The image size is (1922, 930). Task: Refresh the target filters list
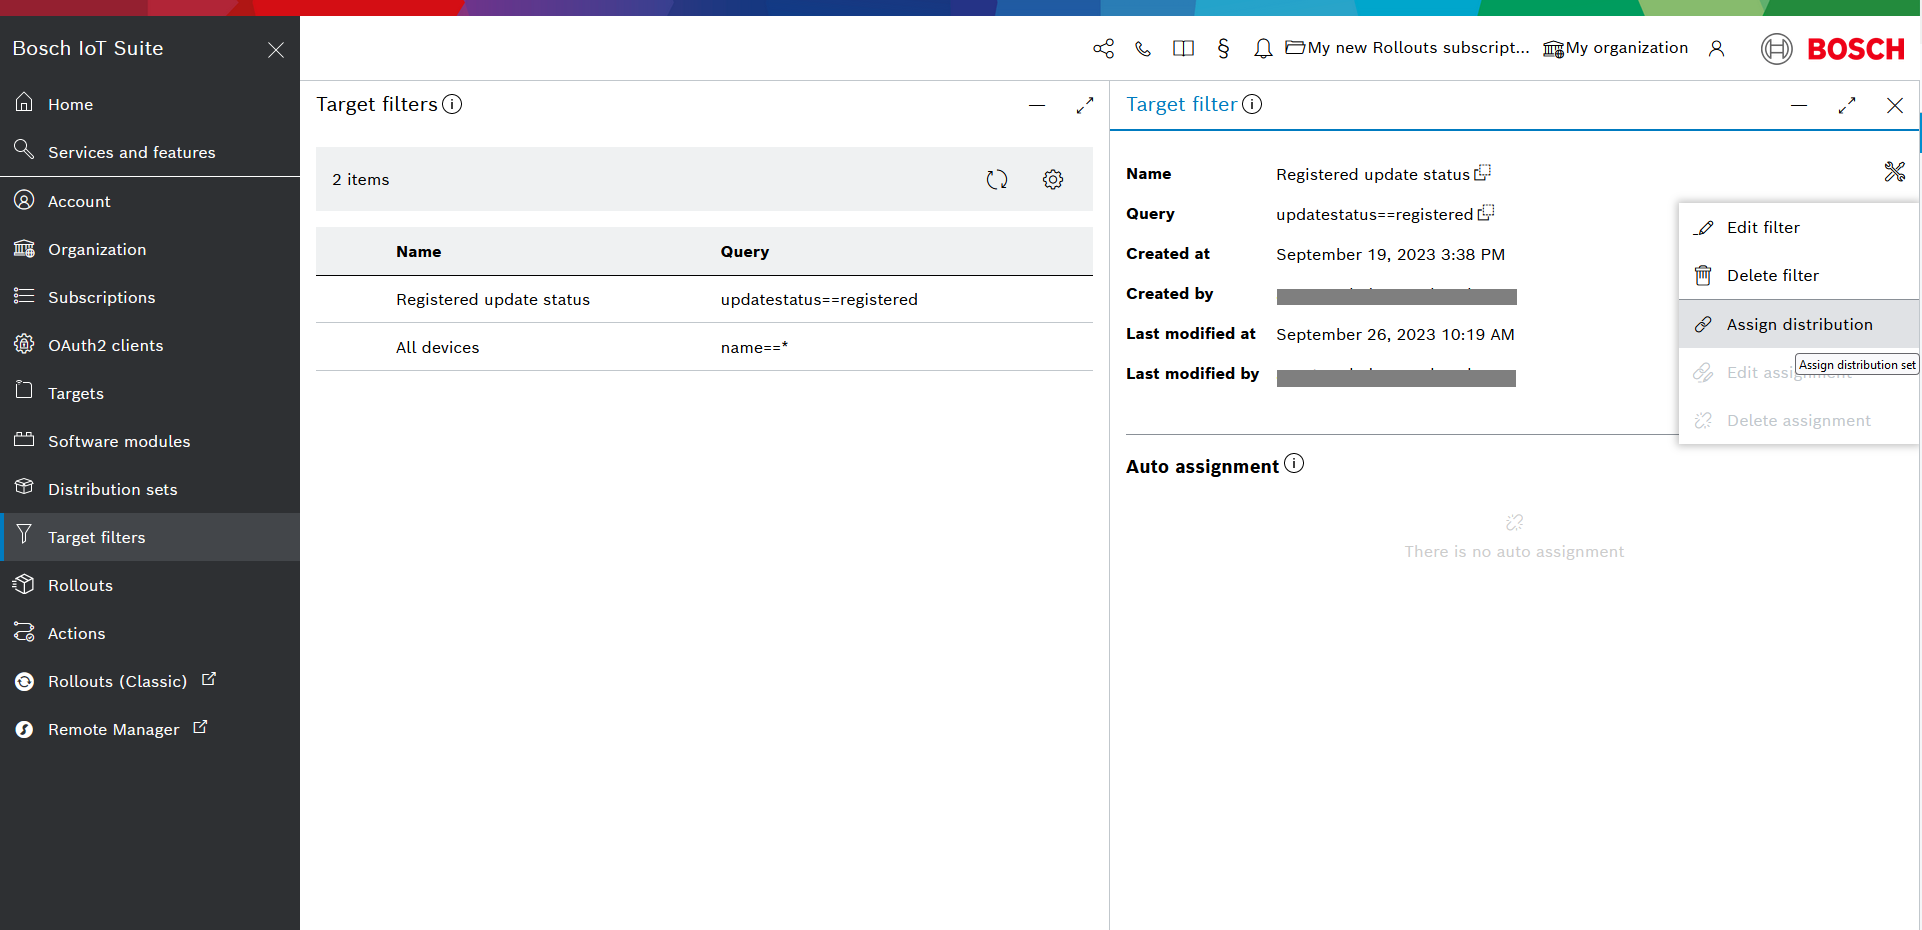click(x=997, y=180)
